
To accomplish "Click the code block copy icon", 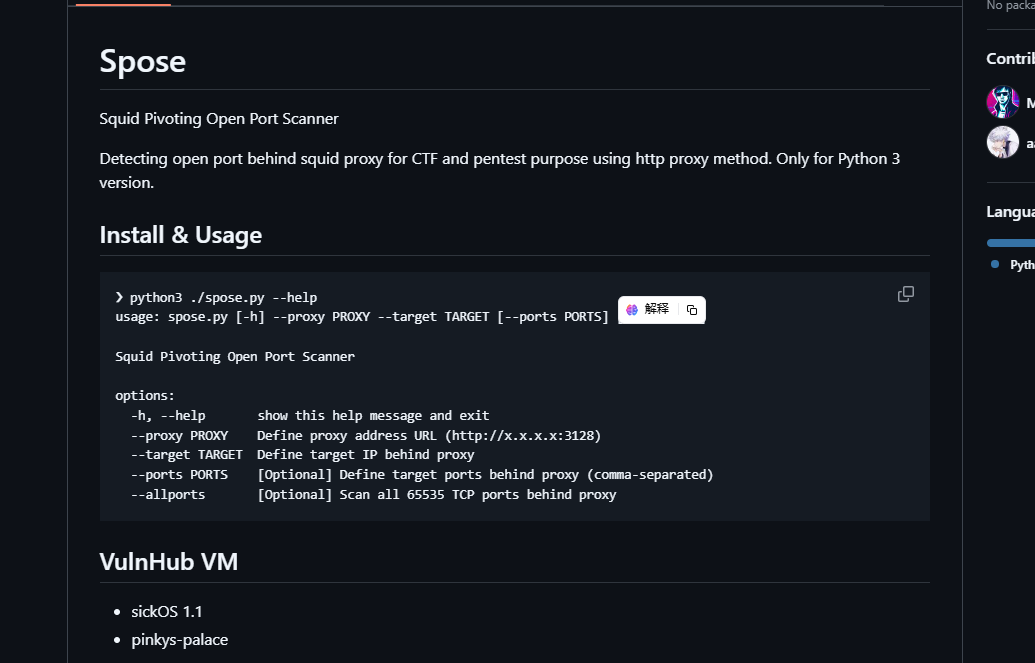I will (906, 294).
